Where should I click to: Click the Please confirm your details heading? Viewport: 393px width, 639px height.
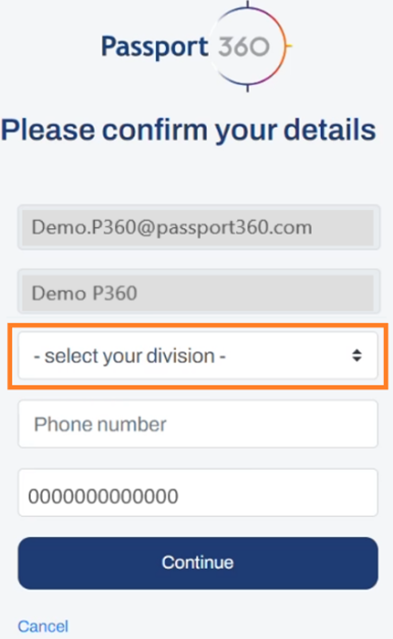click(x=188, y=130)
